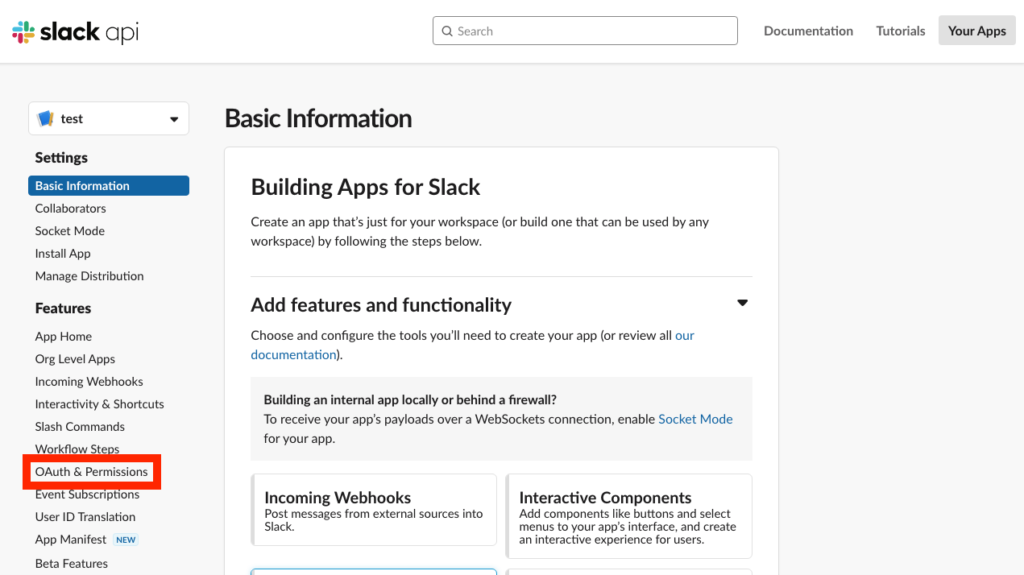Viewport: 1024px width, 575px height.
Task: Navigate to Socket Mode settings
Action: [69, 231]
